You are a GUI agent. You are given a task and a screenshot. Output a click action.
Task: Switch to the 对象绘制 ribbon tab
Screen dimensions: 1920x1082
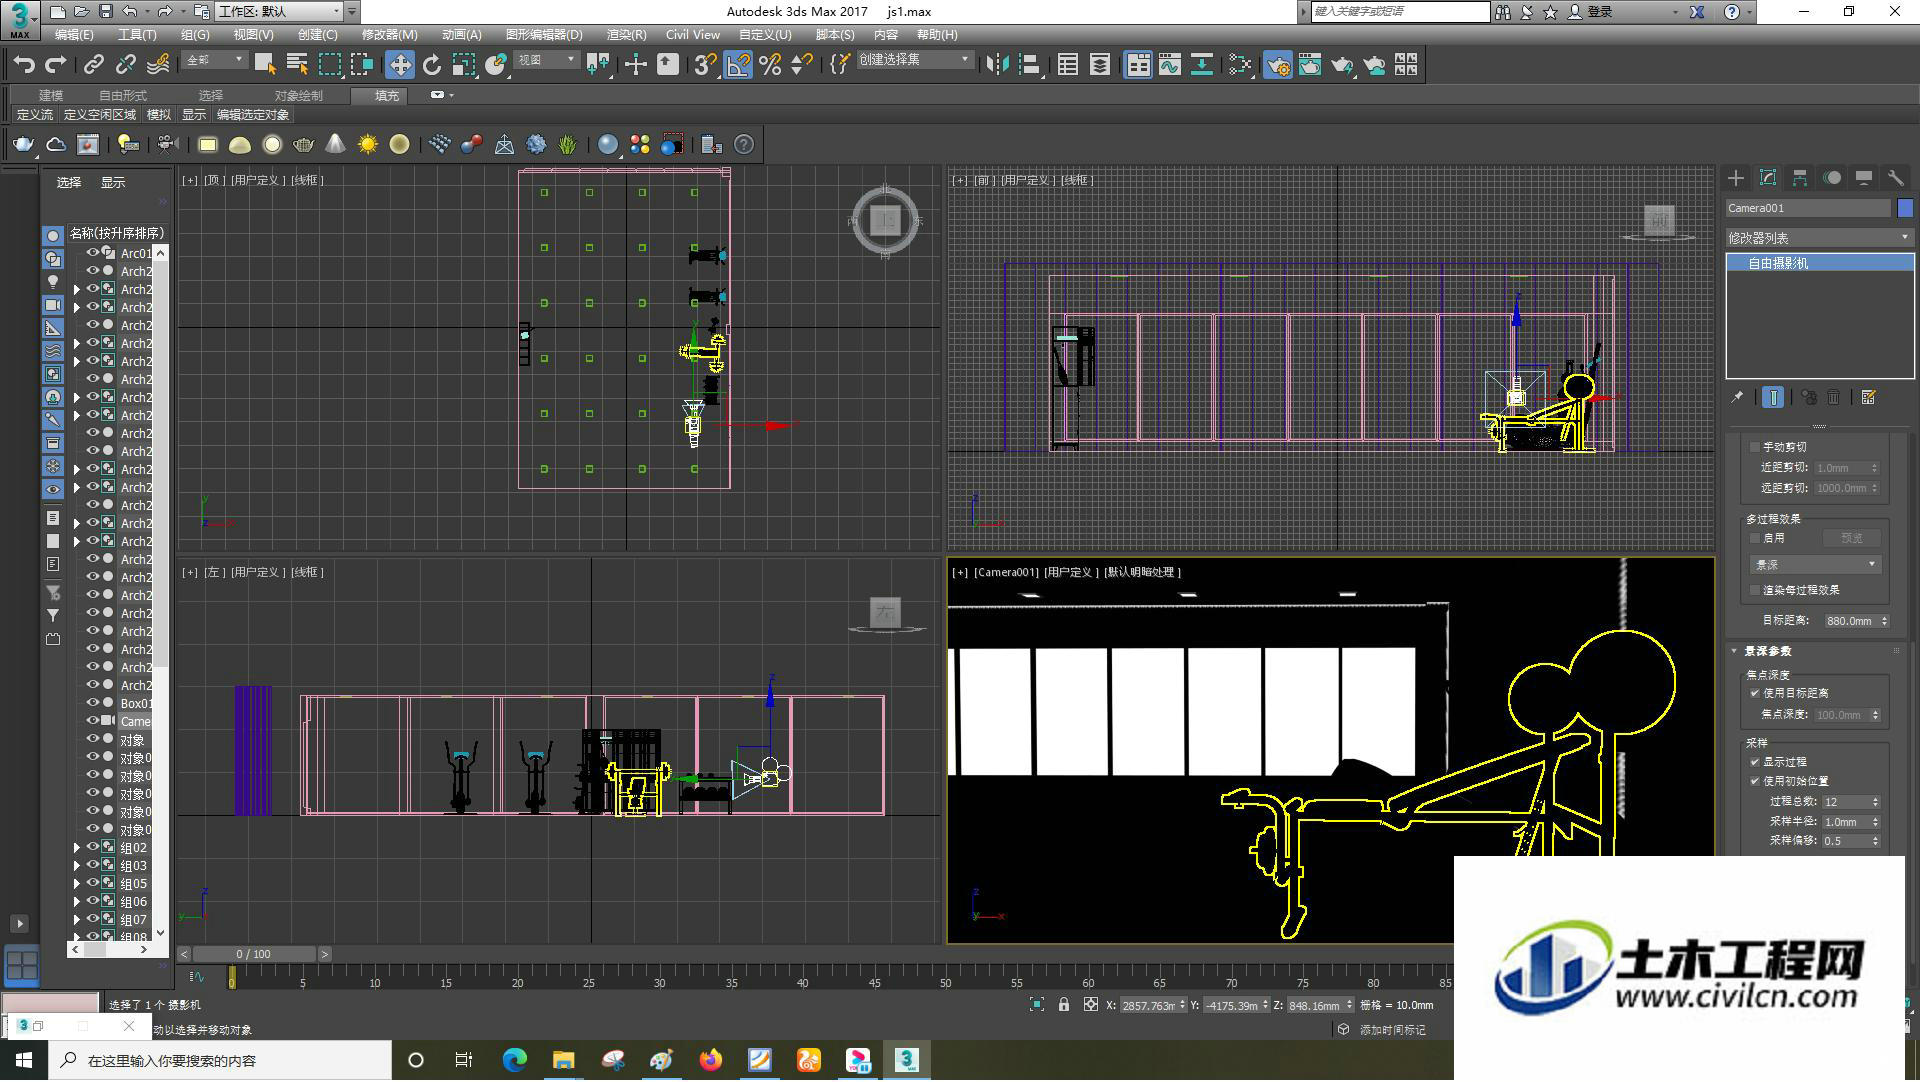pyautogui.click(x=298, y=96)
